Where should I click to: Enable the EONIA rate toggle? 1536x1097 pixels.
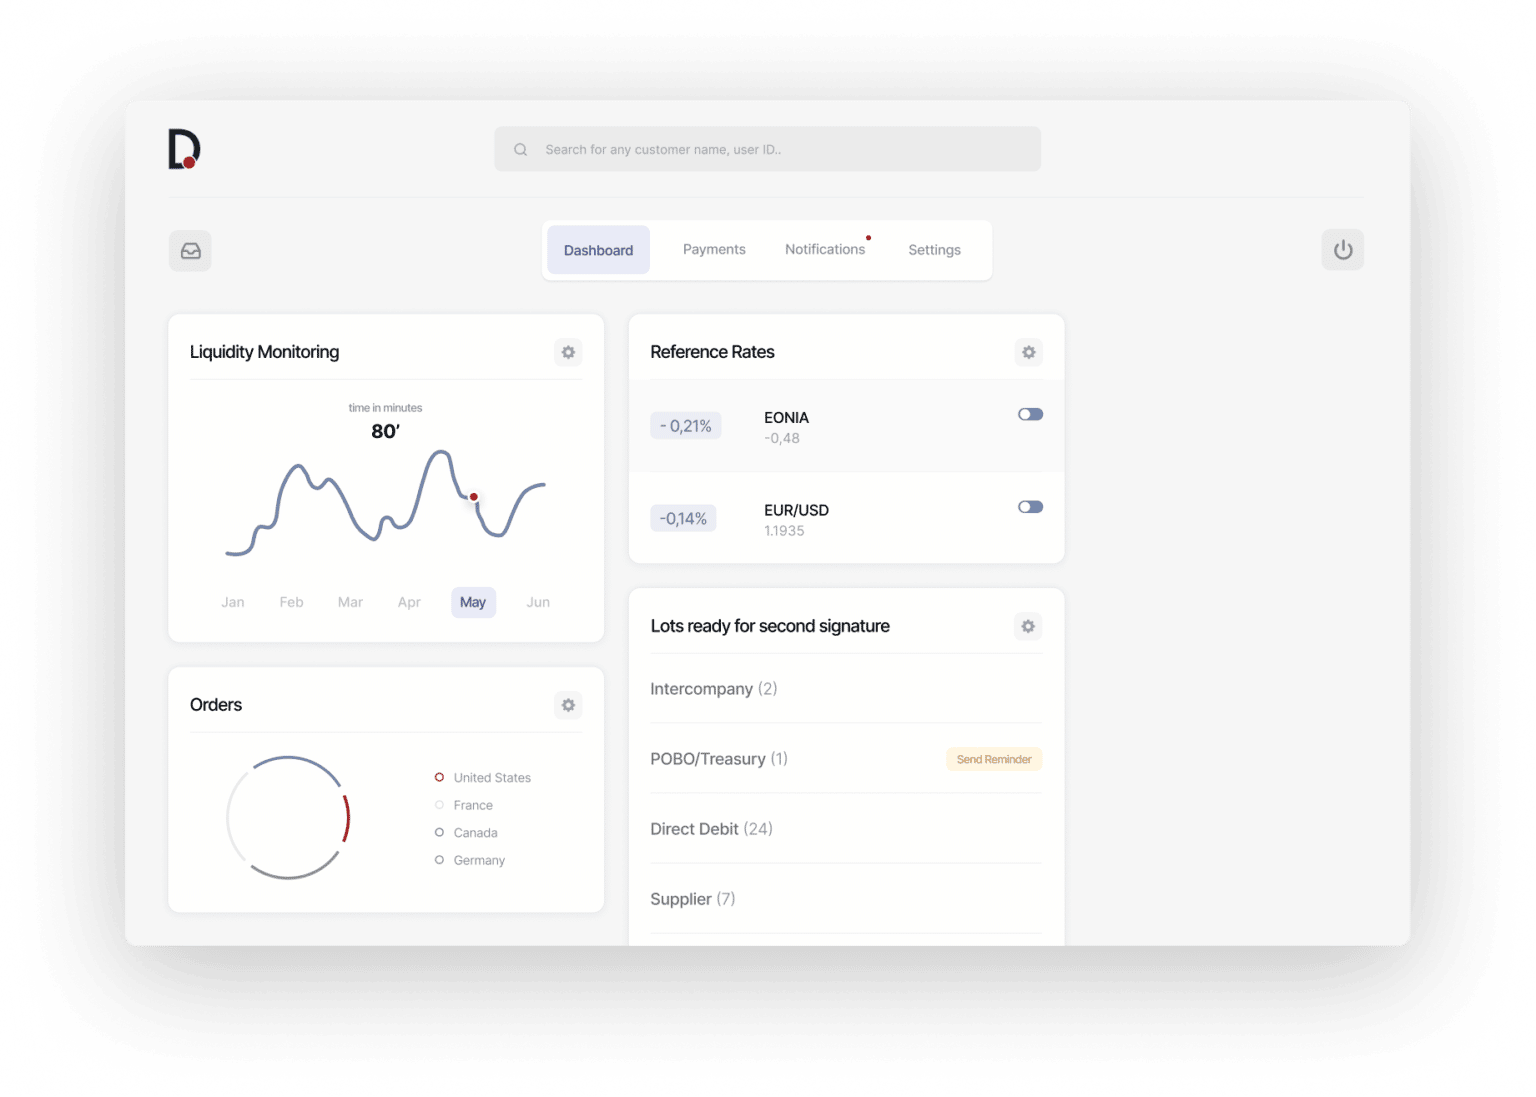click(1029, 414)
